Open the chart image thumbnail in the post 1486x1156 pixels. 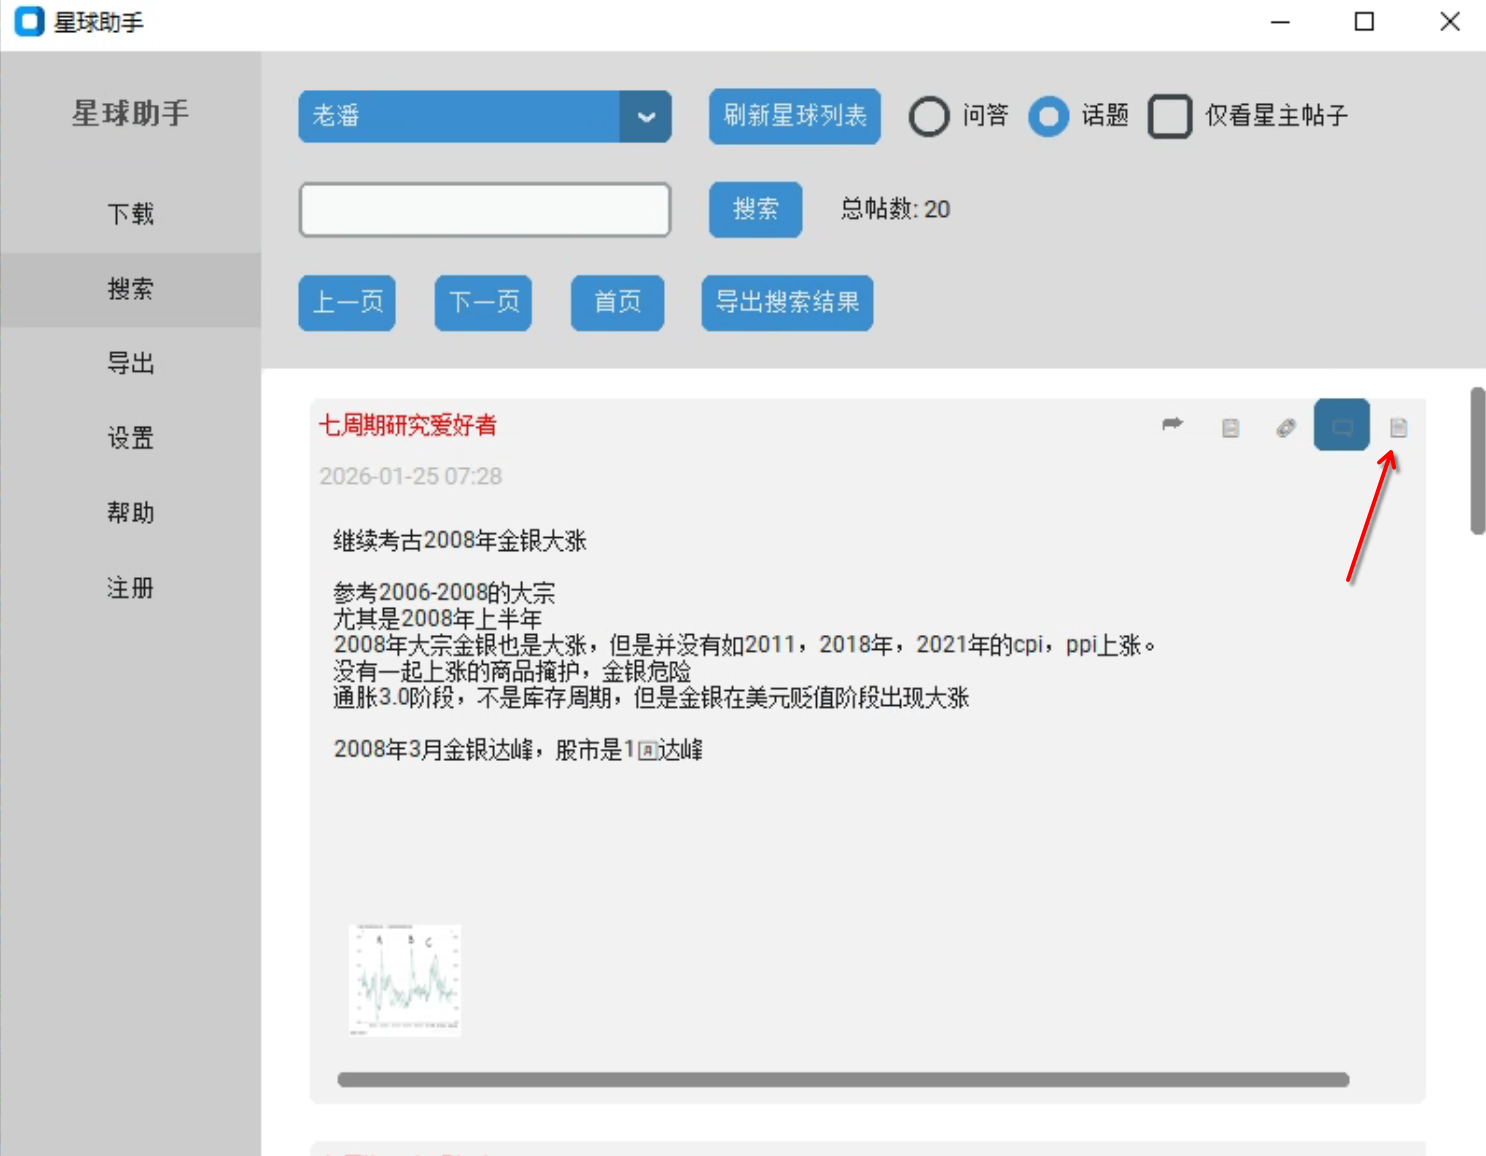click(x=405, y=979)
